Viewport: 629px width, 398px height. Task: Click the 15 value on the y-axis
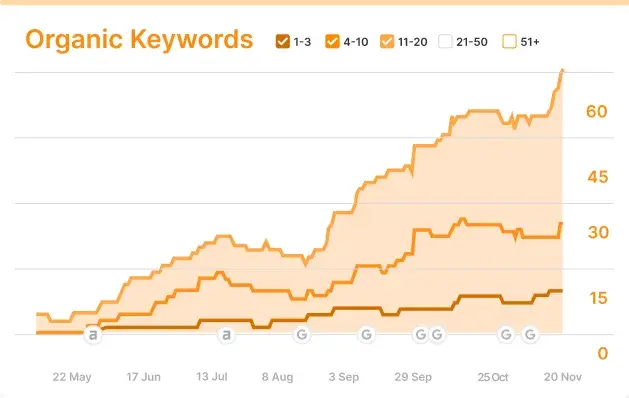coord(598,298)
